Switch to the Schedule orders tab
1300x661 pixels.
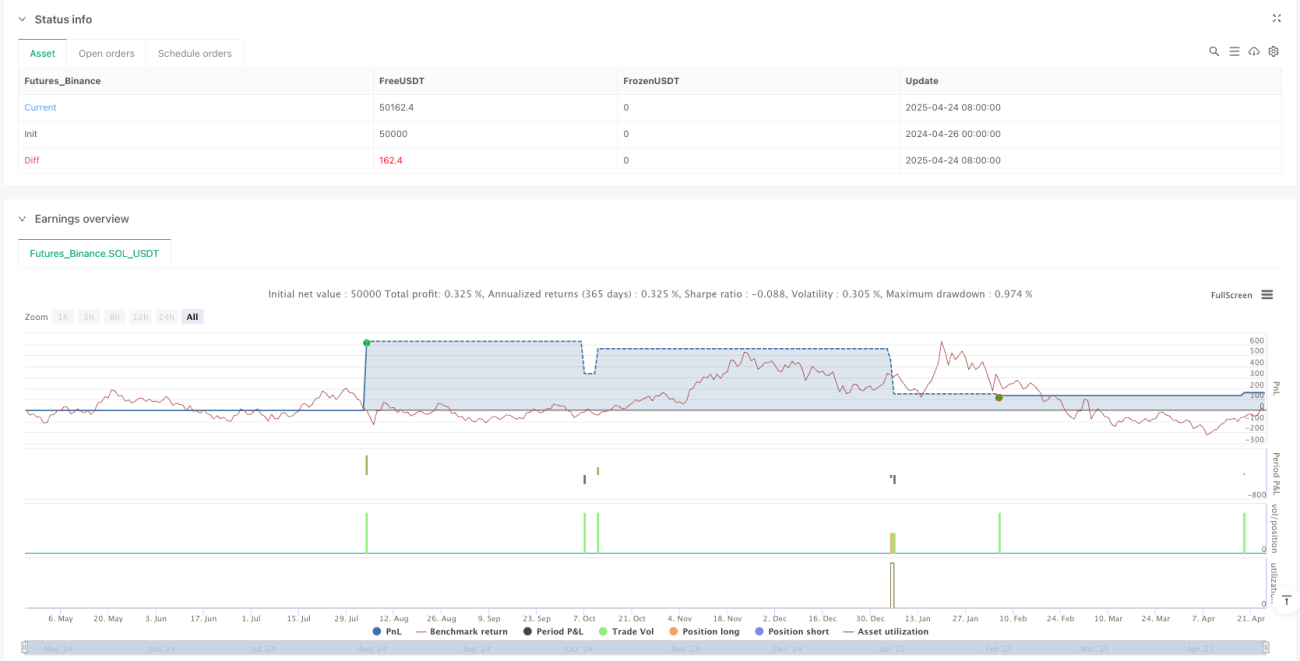click(194, 53)
